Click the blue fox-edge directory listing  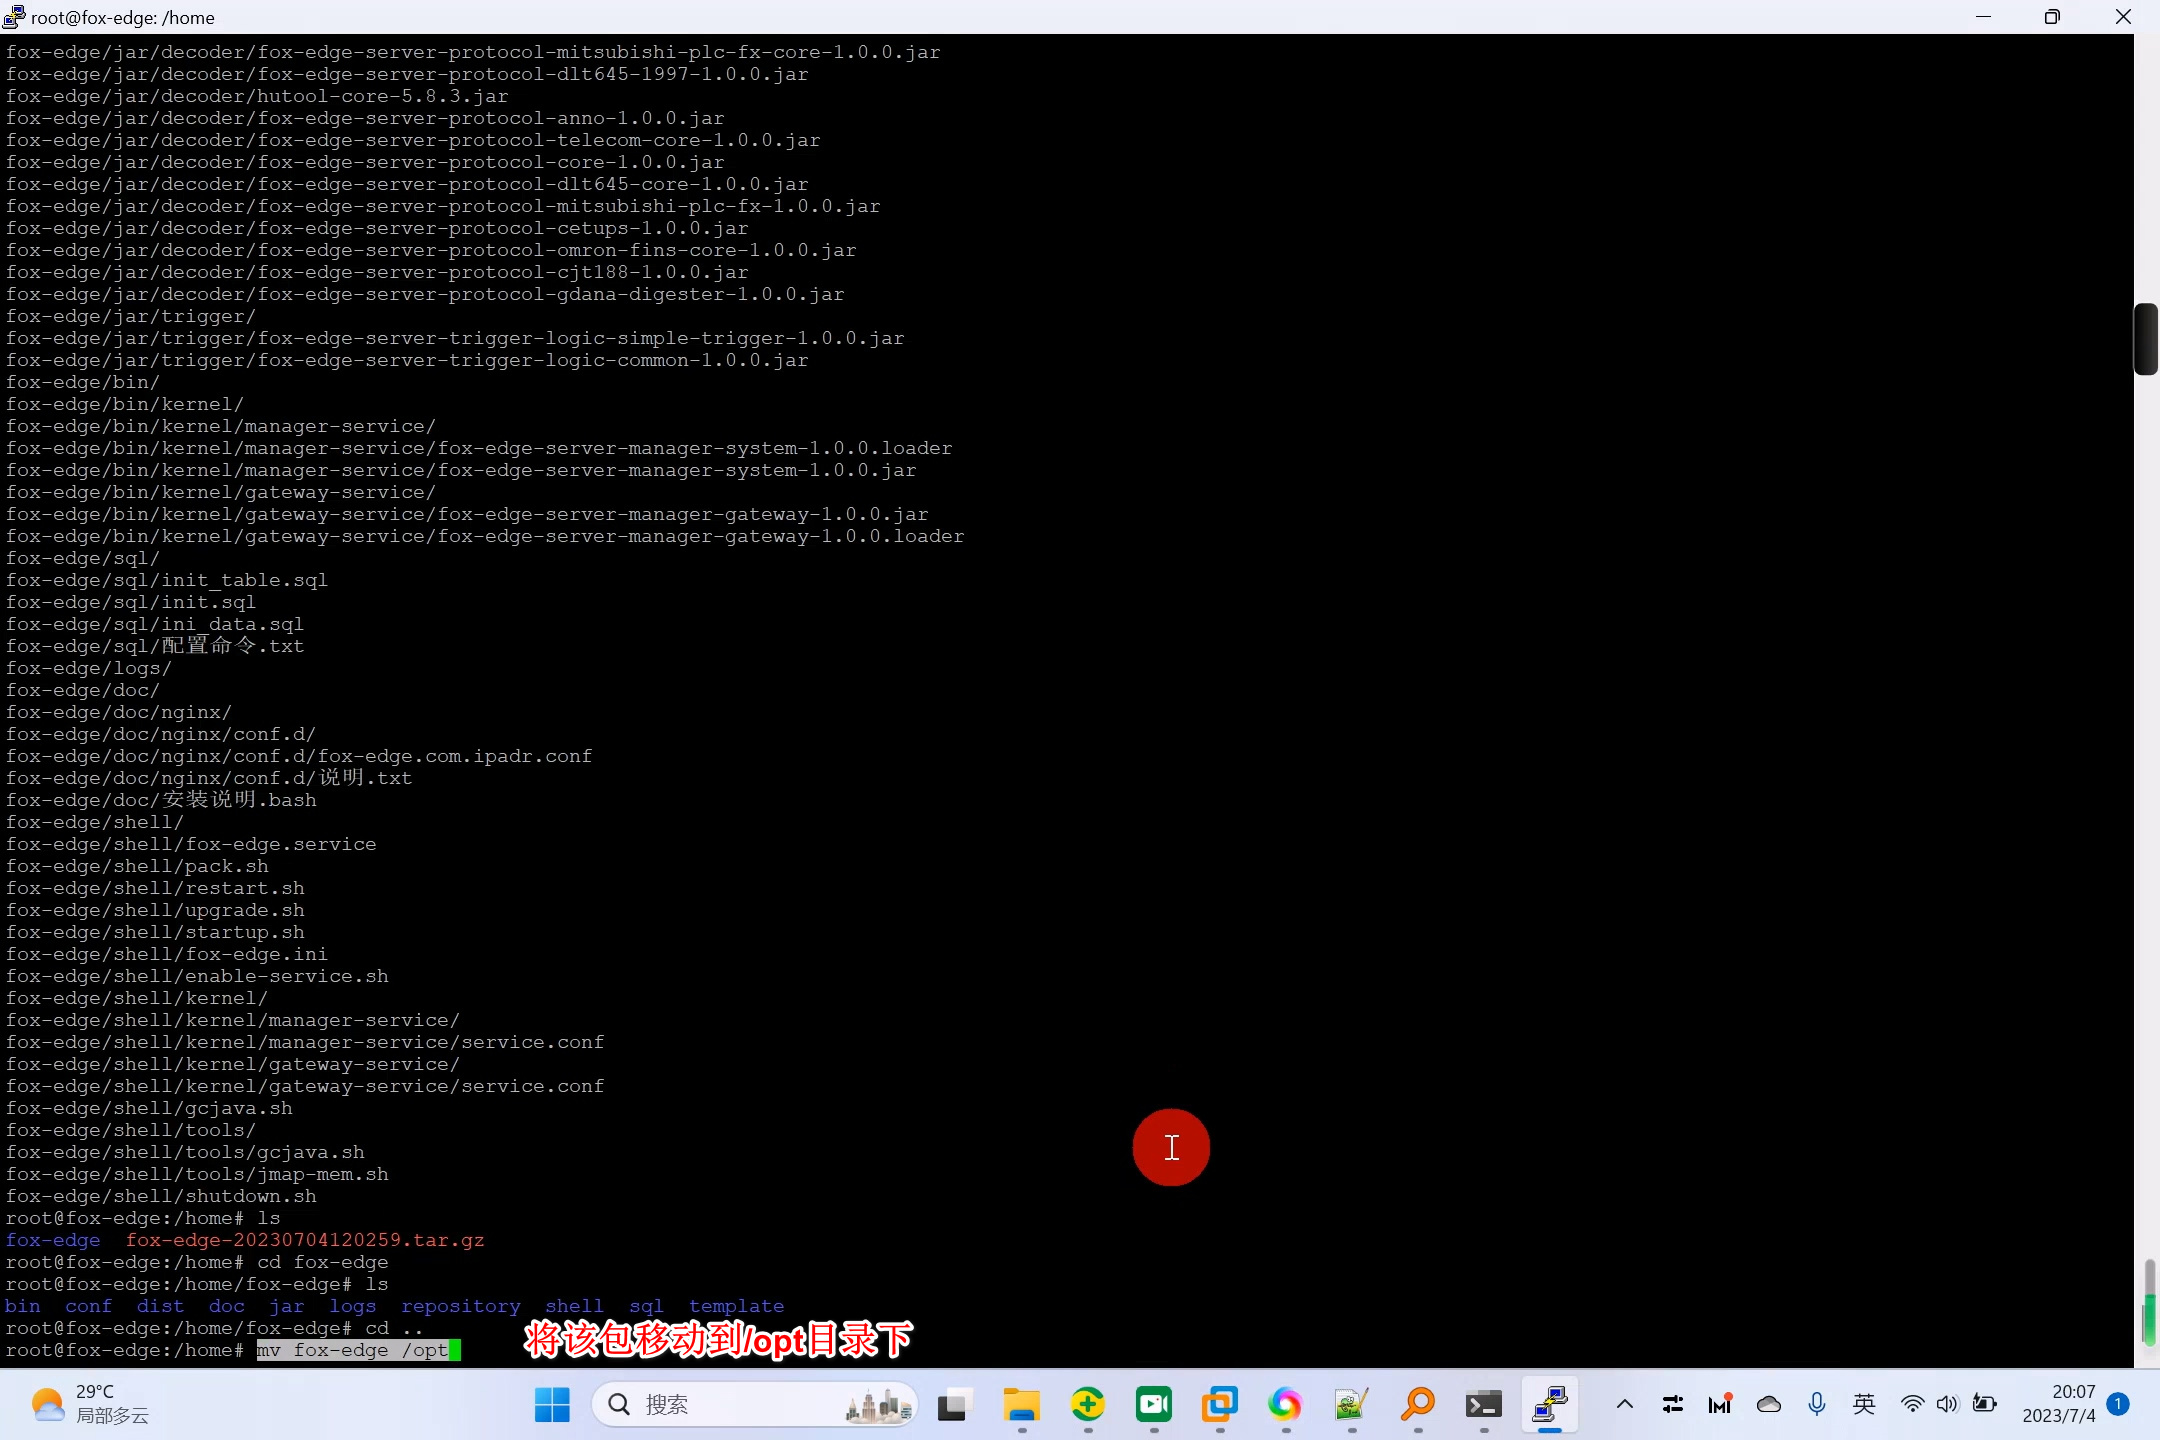(x=53, y=1240)
